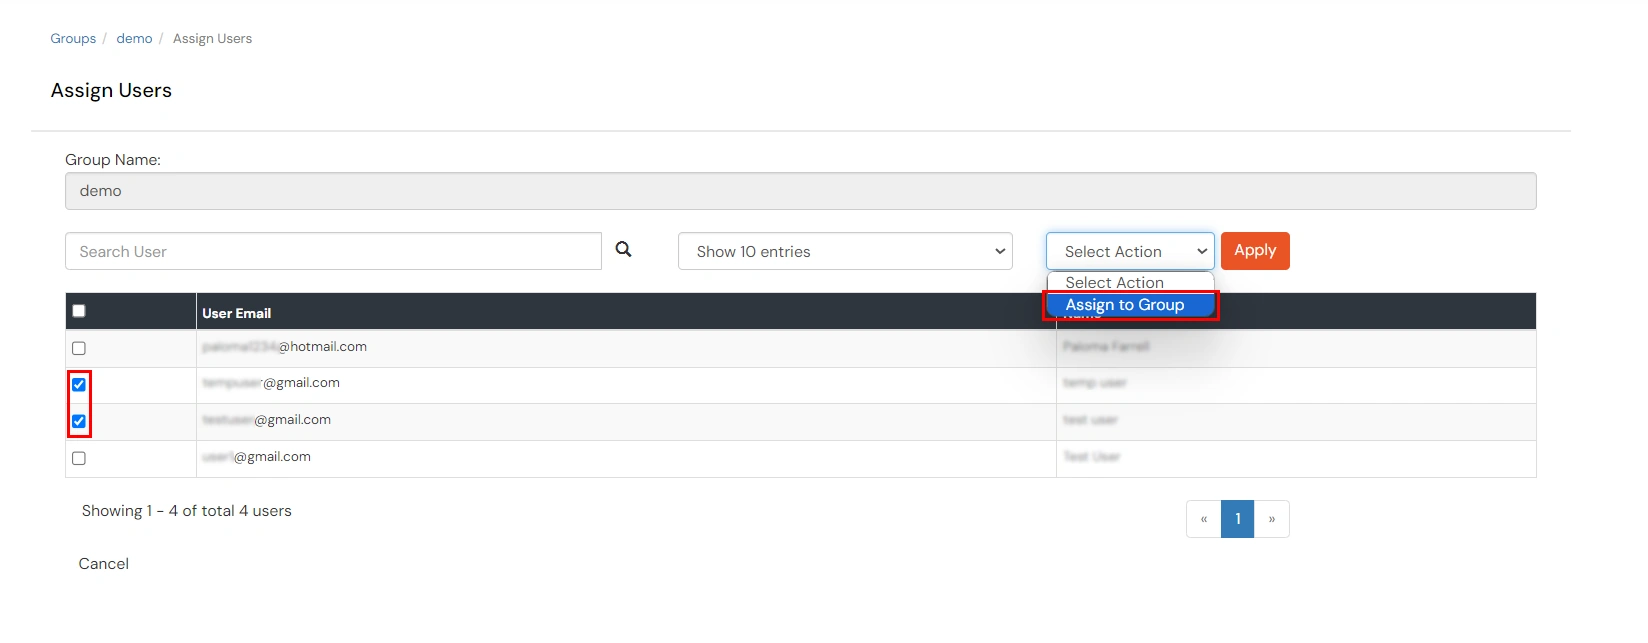Click the search magnifier icon
1648x643 pixels.
pyautogui.click(x=623, y=250)
